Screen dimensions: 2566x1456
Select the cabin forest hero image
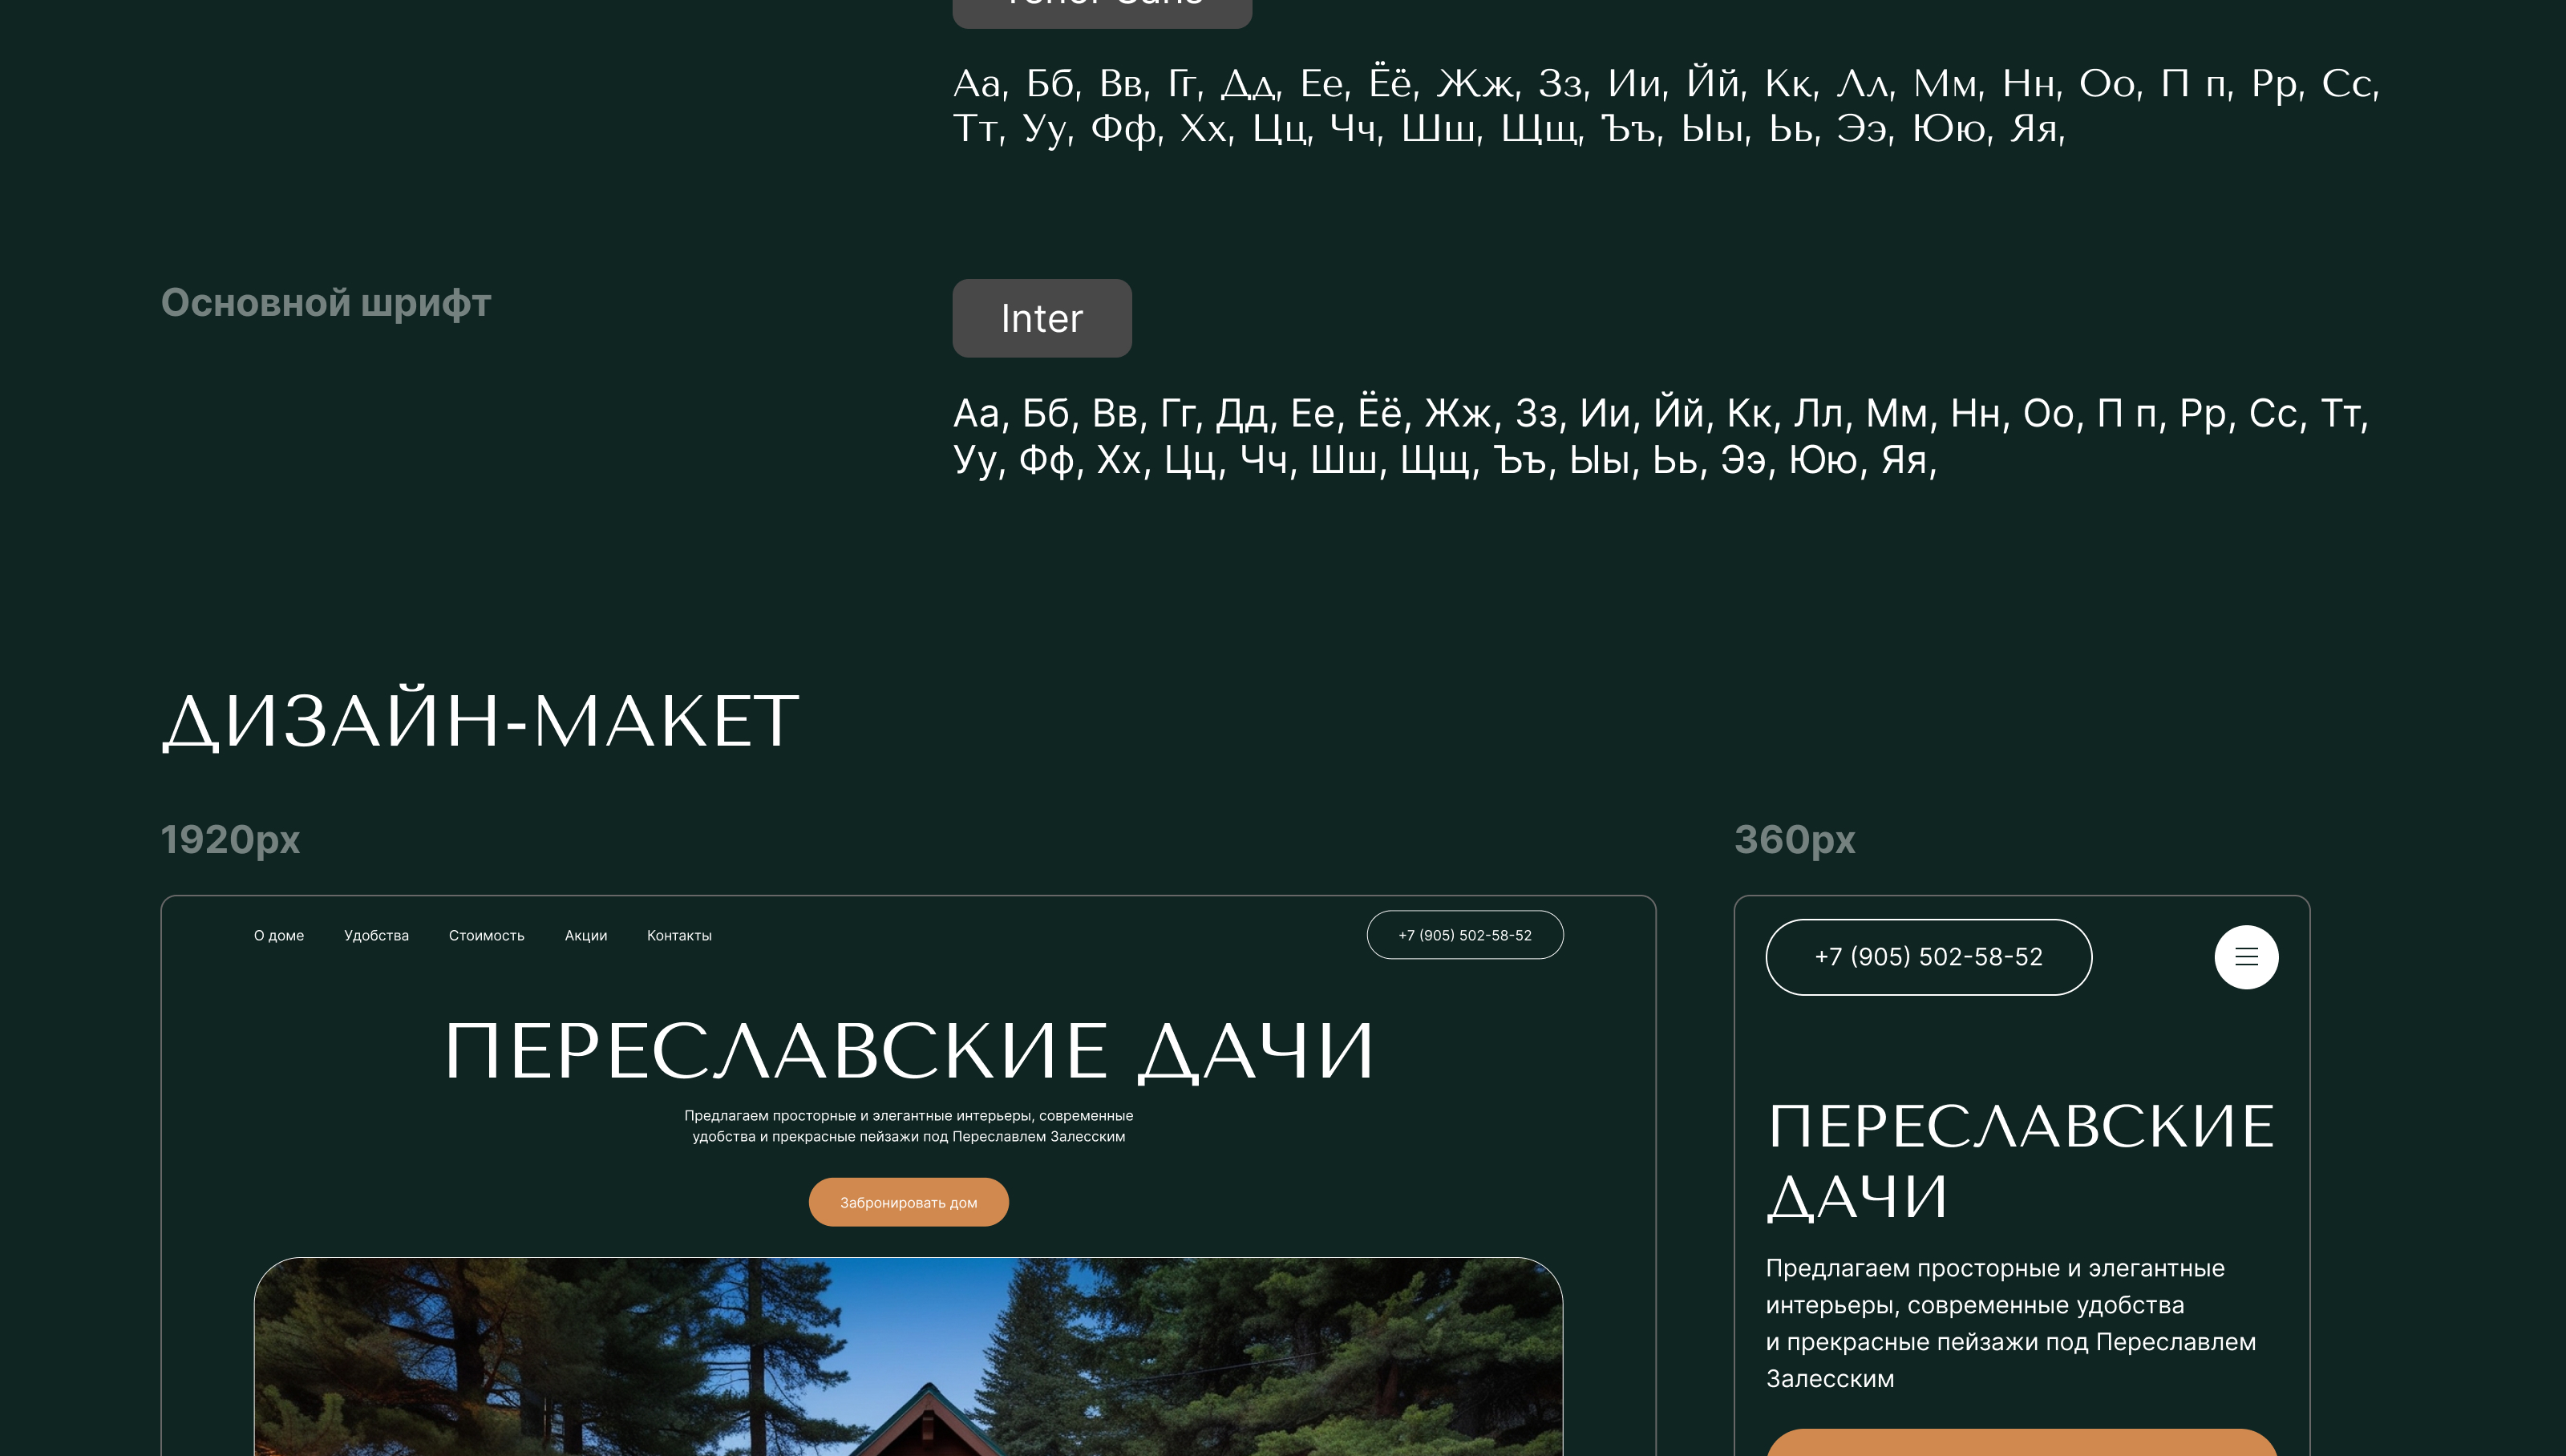tap(907, 1360)
